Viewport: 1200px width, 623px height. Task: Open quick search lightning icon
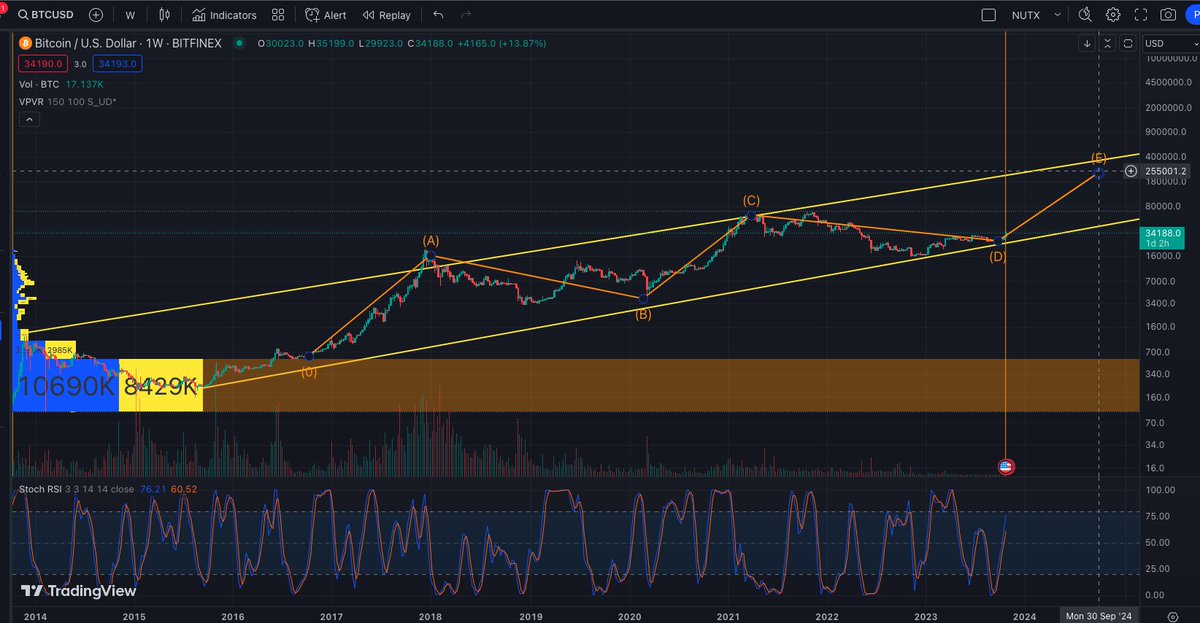pos(1086,15)
